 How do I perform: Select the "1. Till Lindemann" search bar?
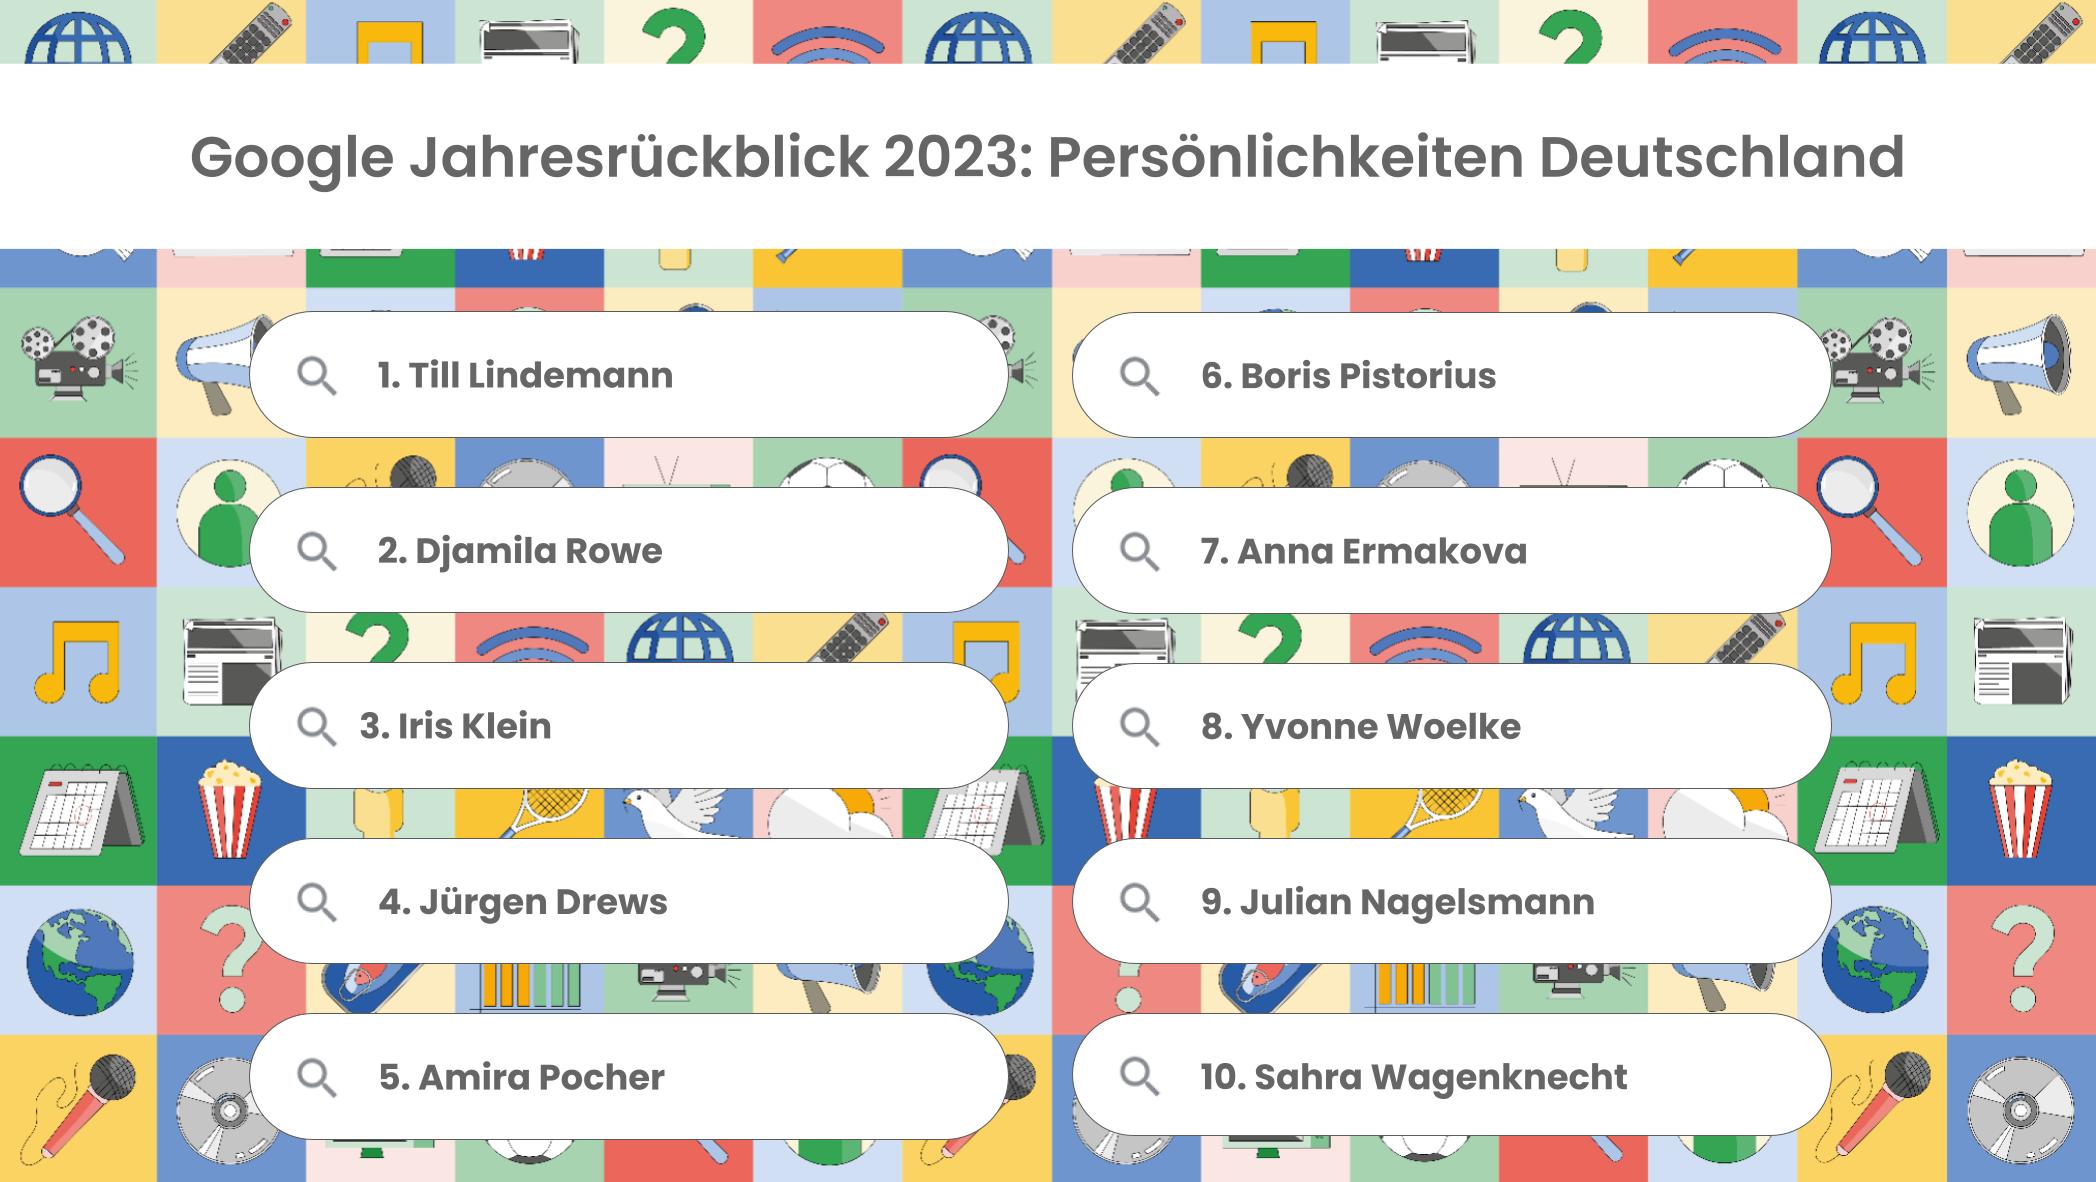click(628, 375)
